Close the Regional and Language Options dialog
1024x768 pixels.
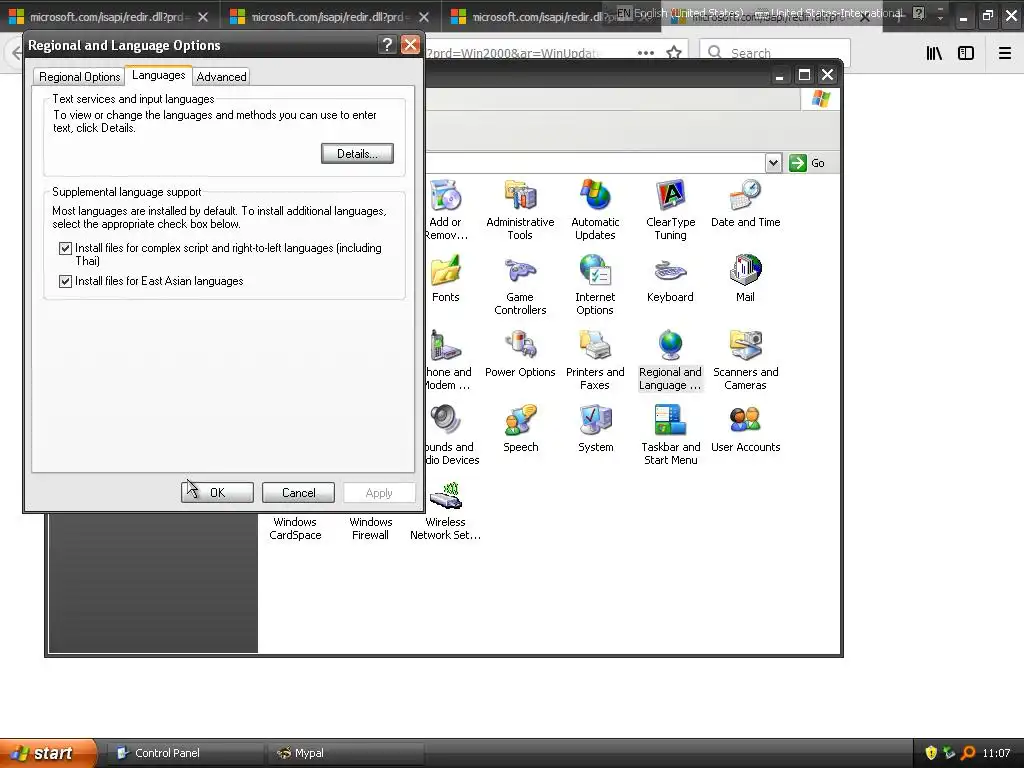click(410, 44)
